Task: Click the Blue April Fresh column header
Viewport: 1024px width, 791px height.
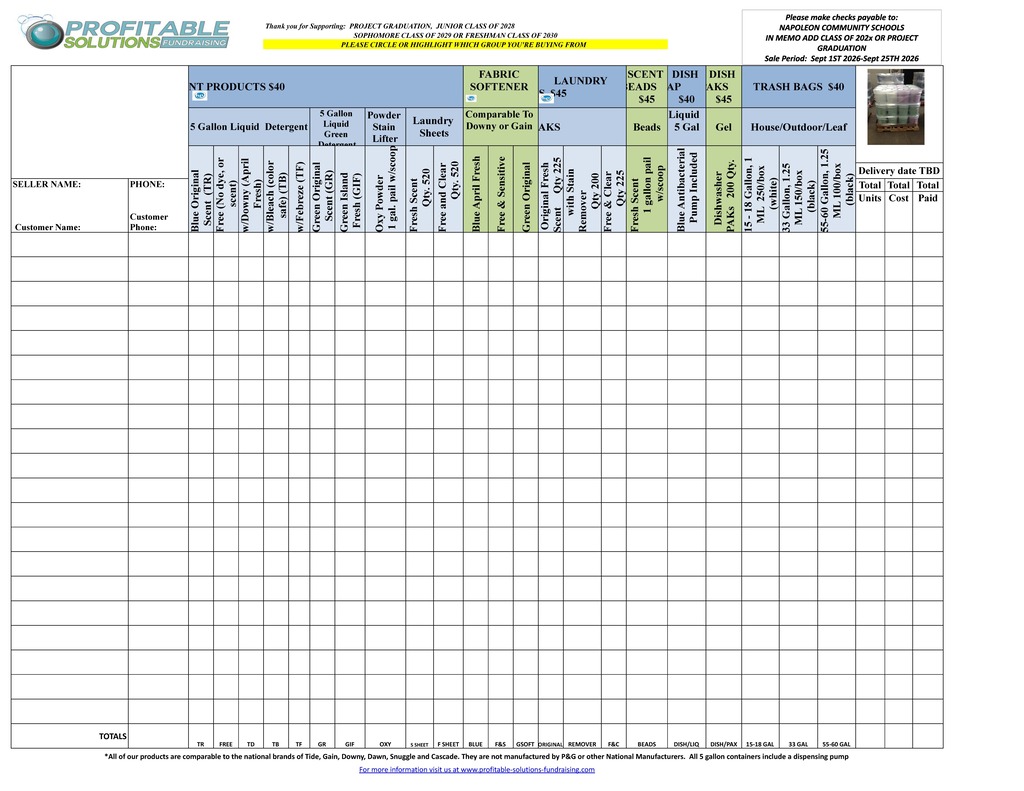Action: (475, 189)
